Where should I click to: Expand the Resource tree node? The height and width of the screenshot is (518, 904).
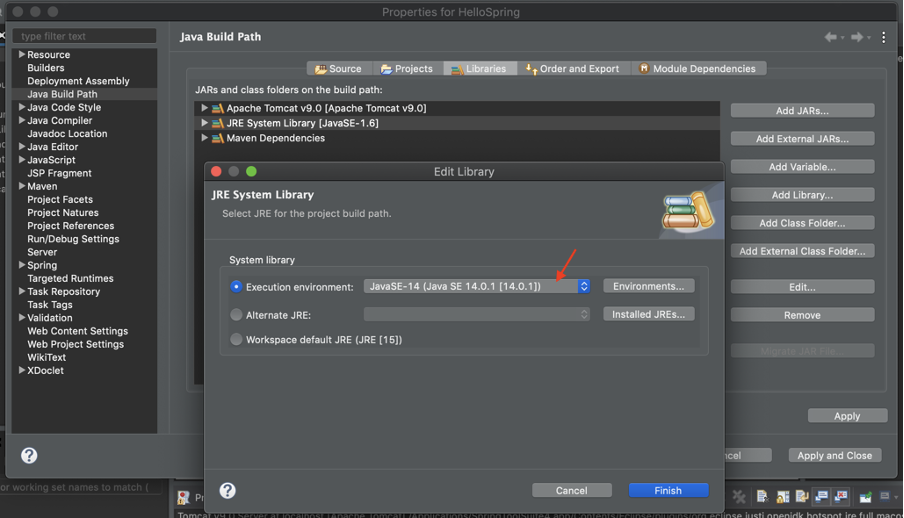(22, 54)
